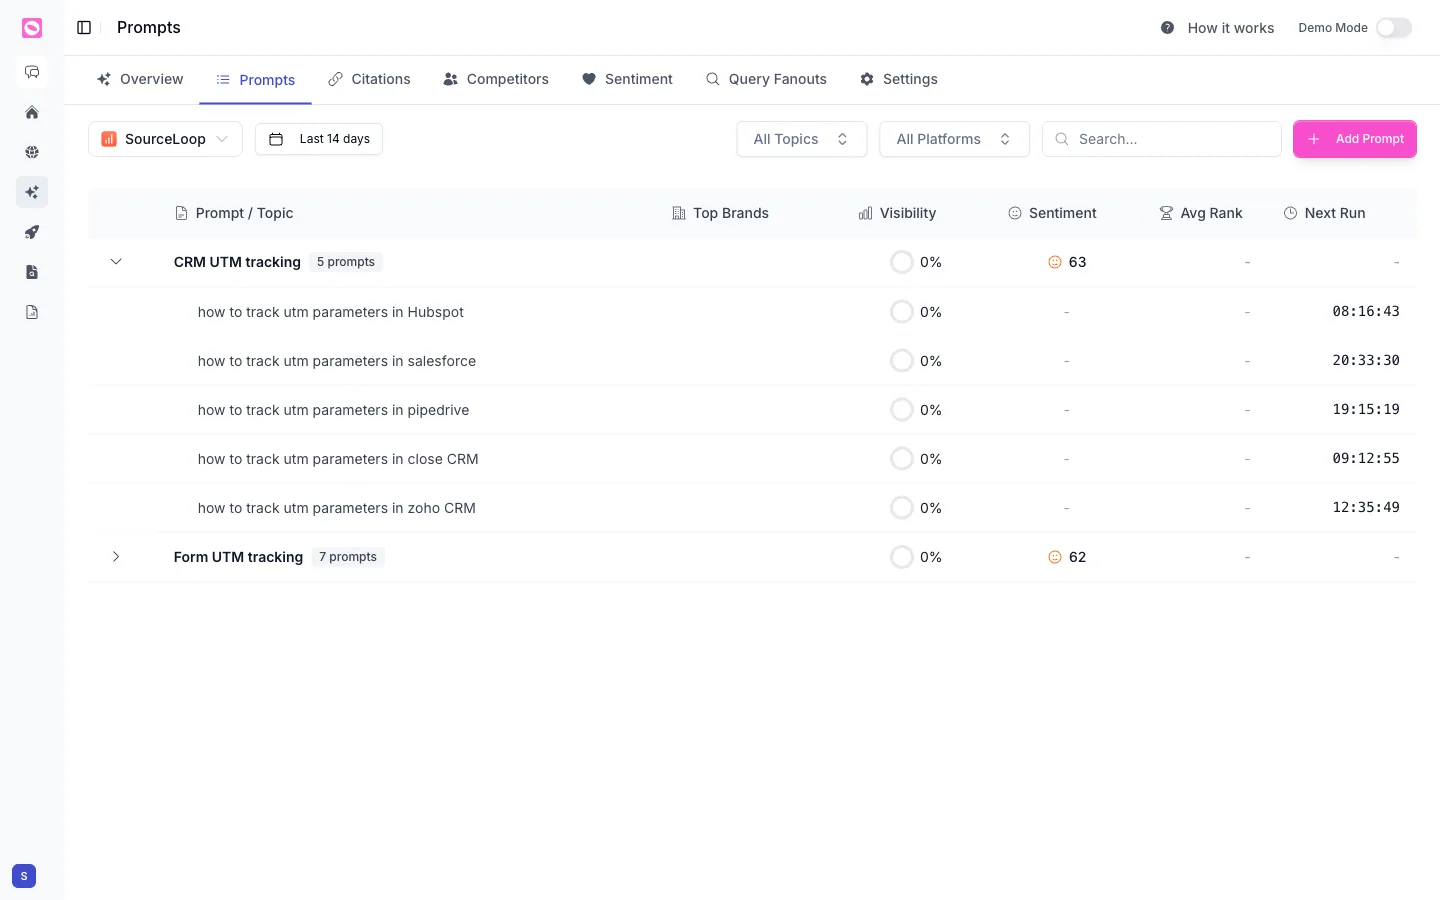Click the smiley icon in the Sentiment column header
The height and width of the screenshot is (900, 1440).
coord(1015,213)
